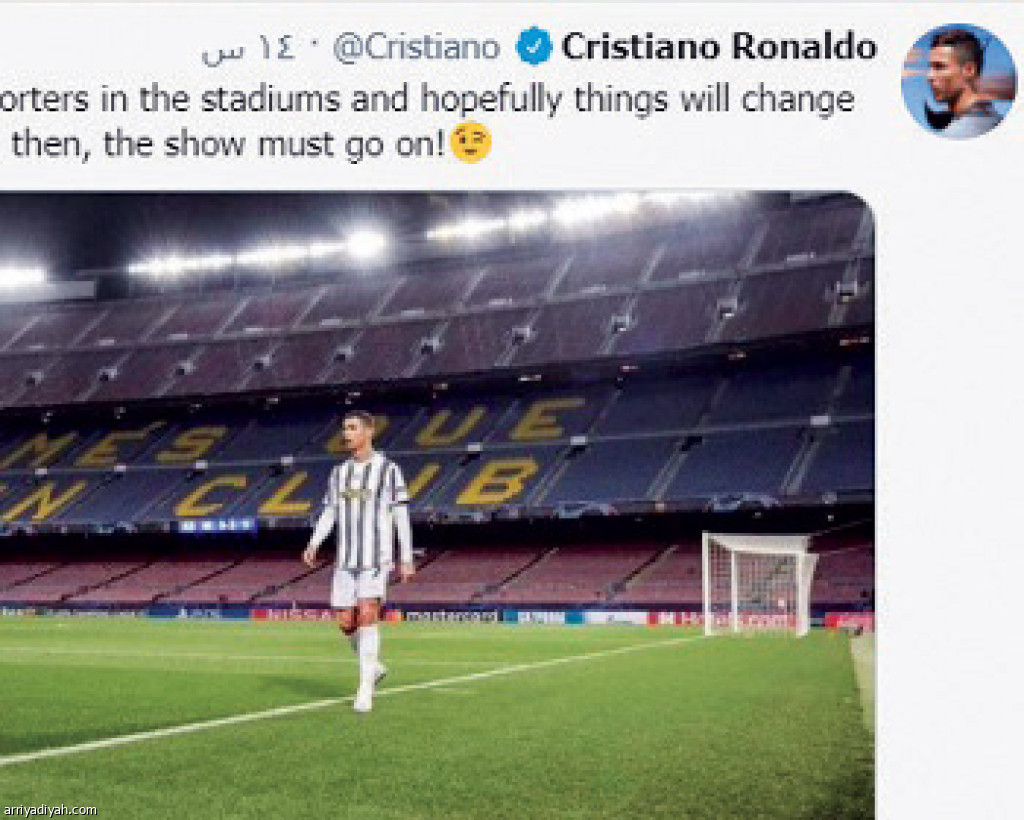The height and width of the screenshot is (820, 1024).
Task: Click the arriyadiyah.com watermark
Action: click(x=50, y=810)
